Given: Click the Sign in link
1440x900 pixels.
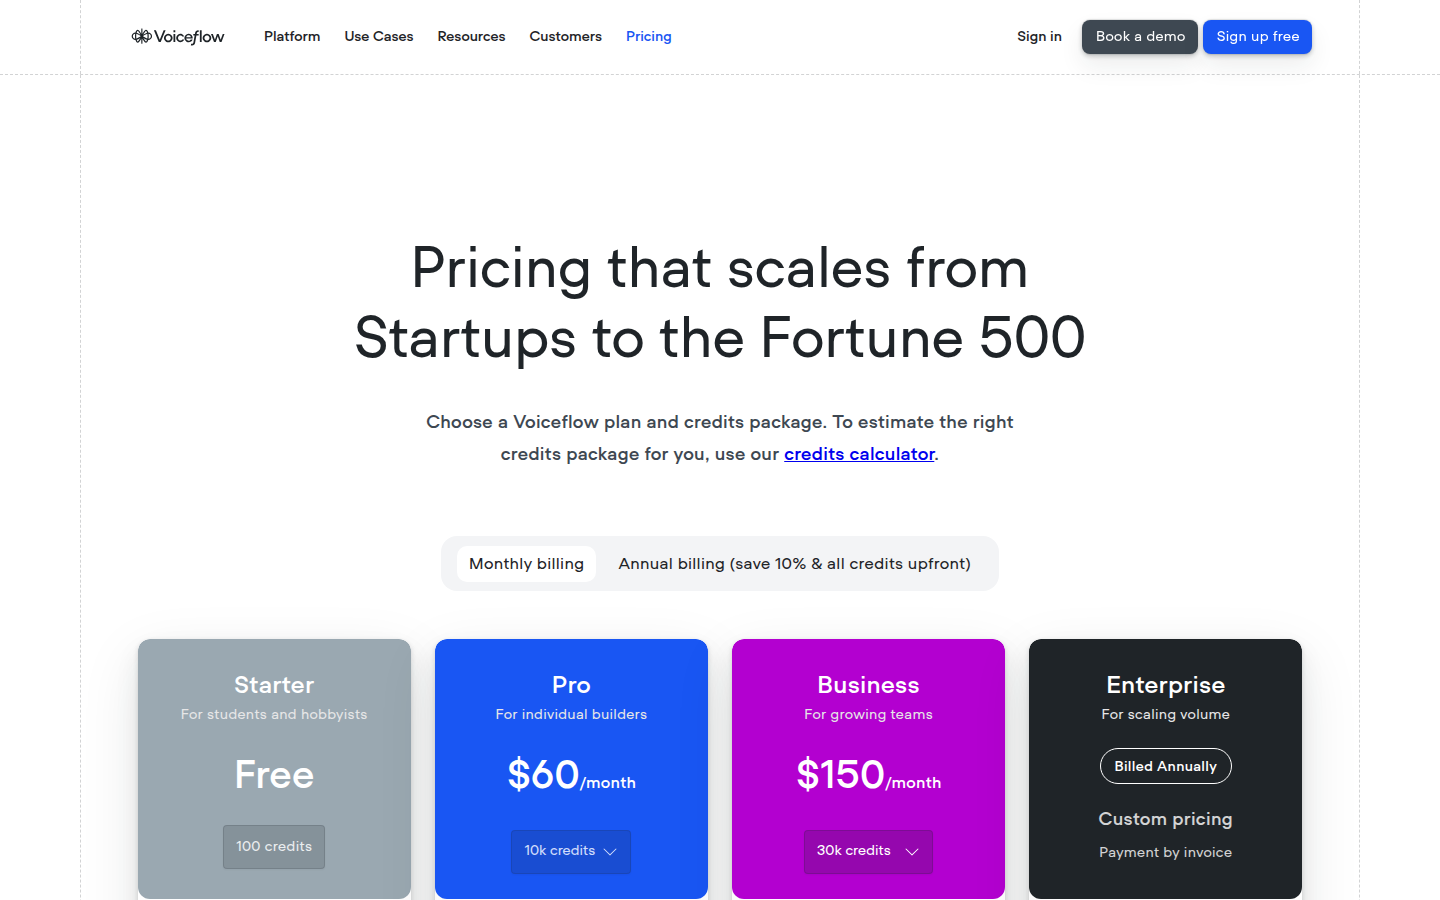Looking at the screenshot, I should 1039,37.
